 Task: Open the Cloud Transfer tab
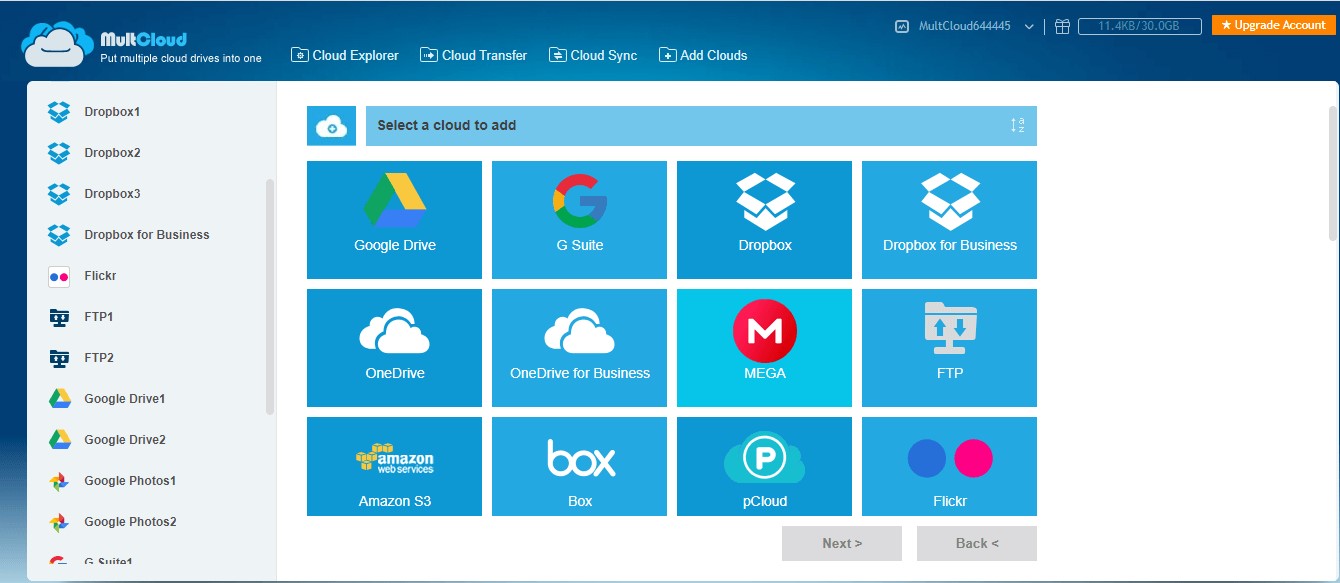pyautogui.click(x=473, y=55)
